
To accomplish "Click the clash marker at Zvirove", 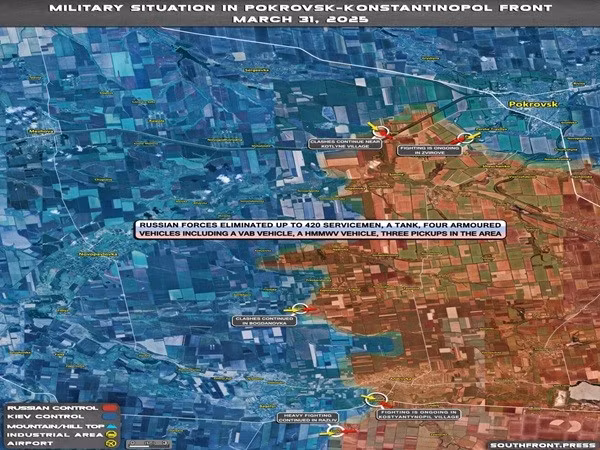I will click(465, 139).
